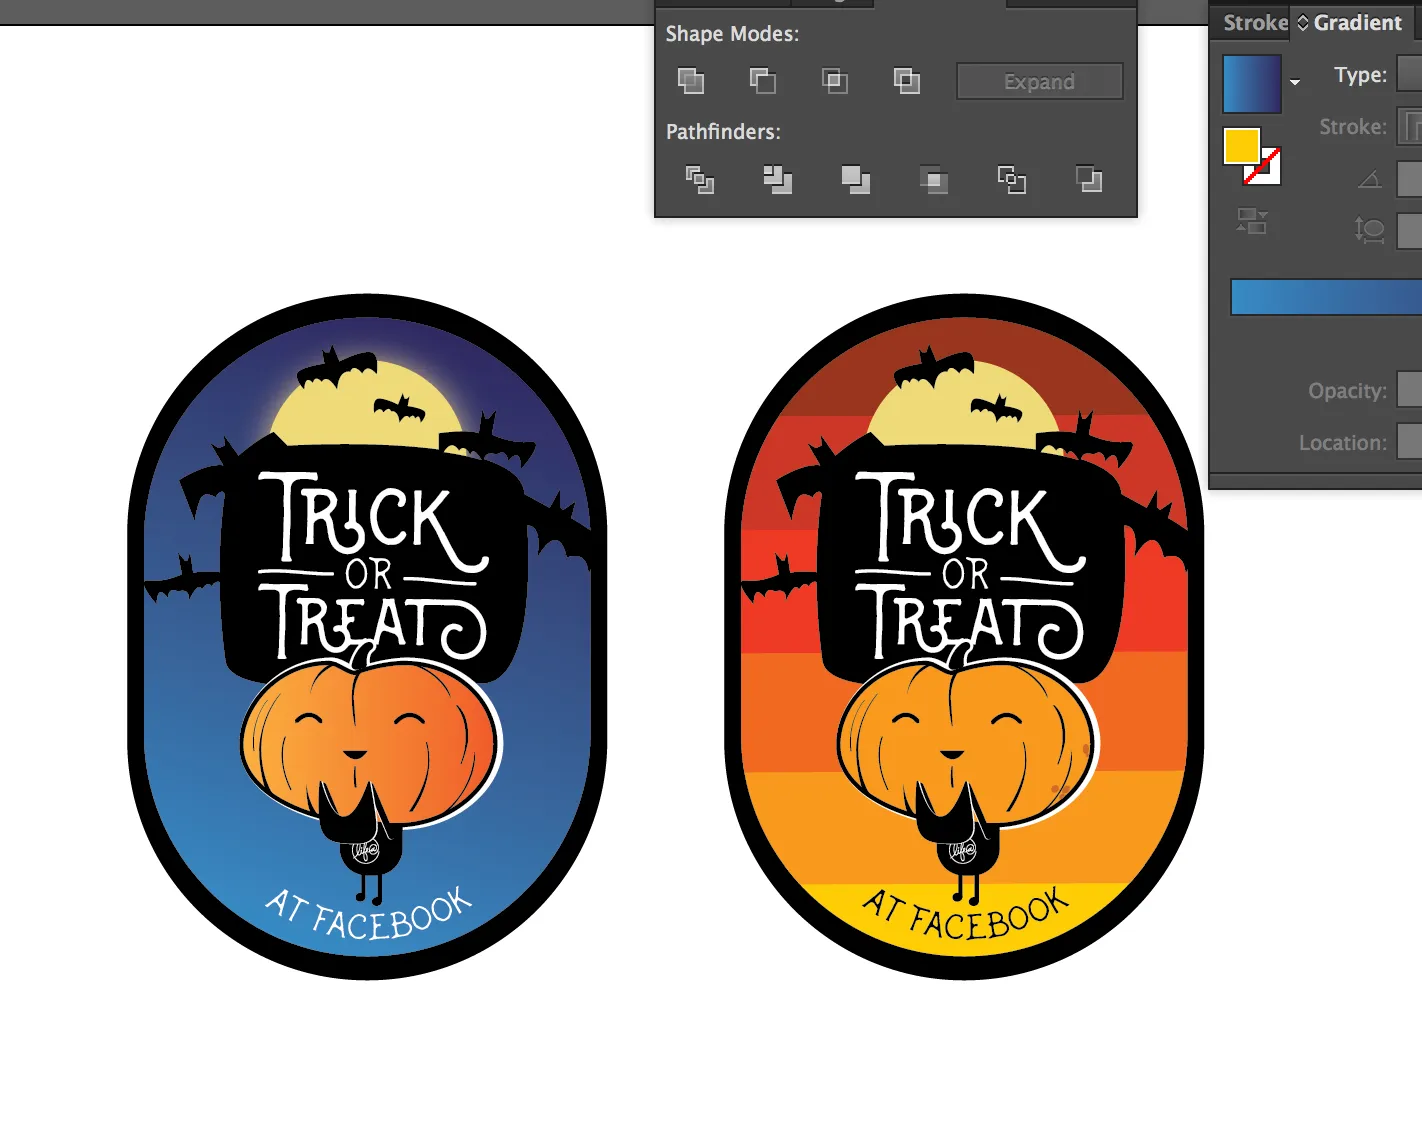Image resolution: width=1422 pixels, height=1146 pixels.
Task: Click the 'Pathfinders:' label
Action: tap(723, 132)
